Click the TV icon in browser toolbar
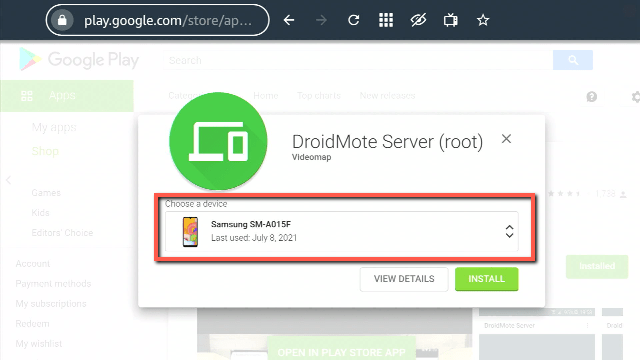Image resolution: width=640 pixels, height=360 pixels. [x=451, y=20]
